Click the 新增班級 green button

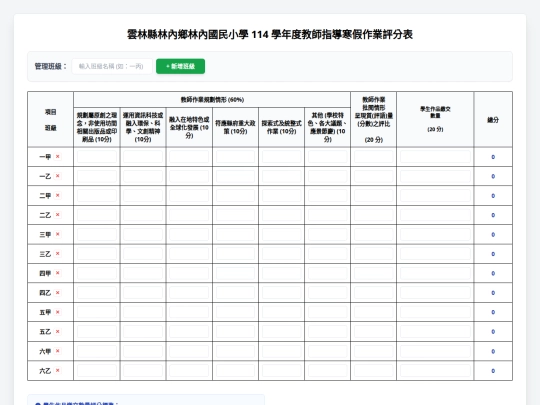(180, 66)
